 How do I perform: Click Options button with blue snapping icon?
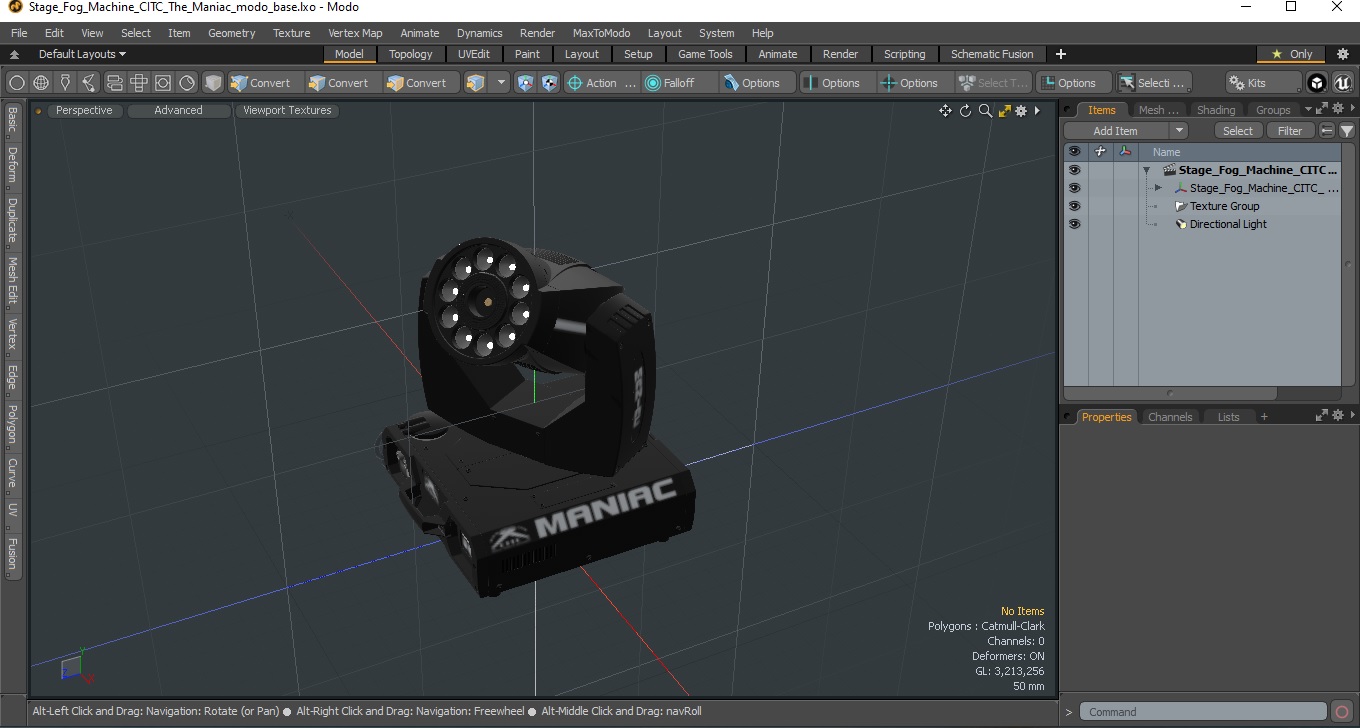point(758,83)
